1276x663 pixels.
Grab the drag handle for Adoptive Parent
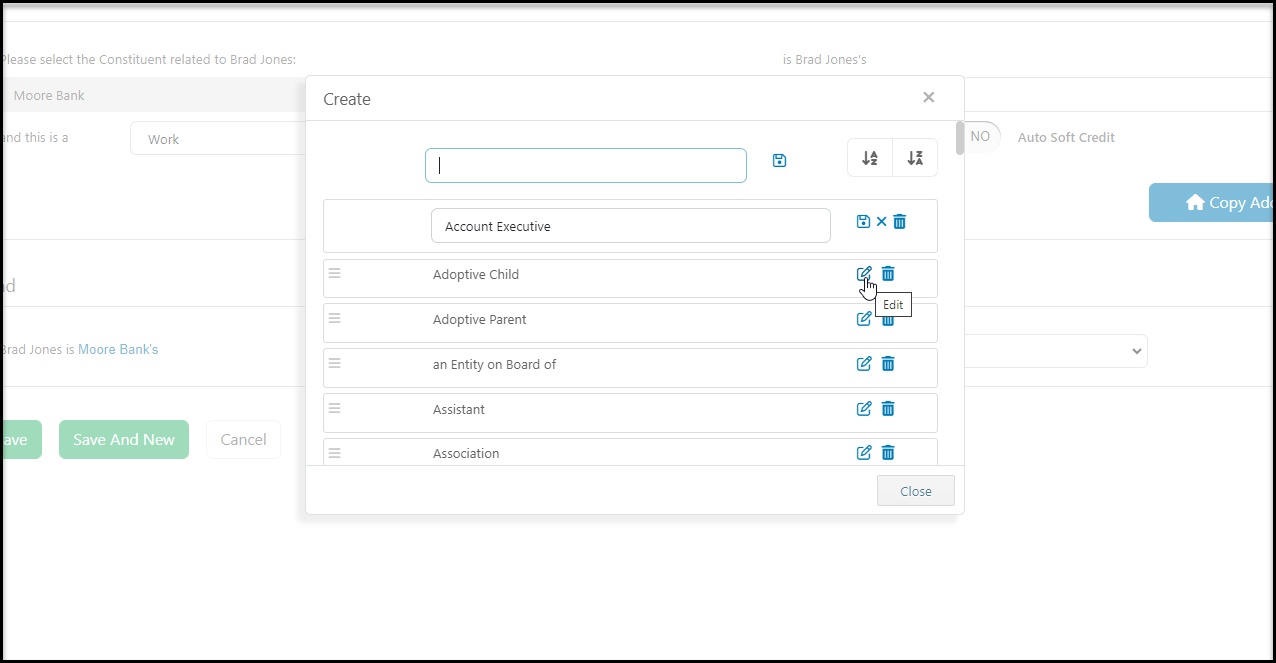[x=335, y=318]
